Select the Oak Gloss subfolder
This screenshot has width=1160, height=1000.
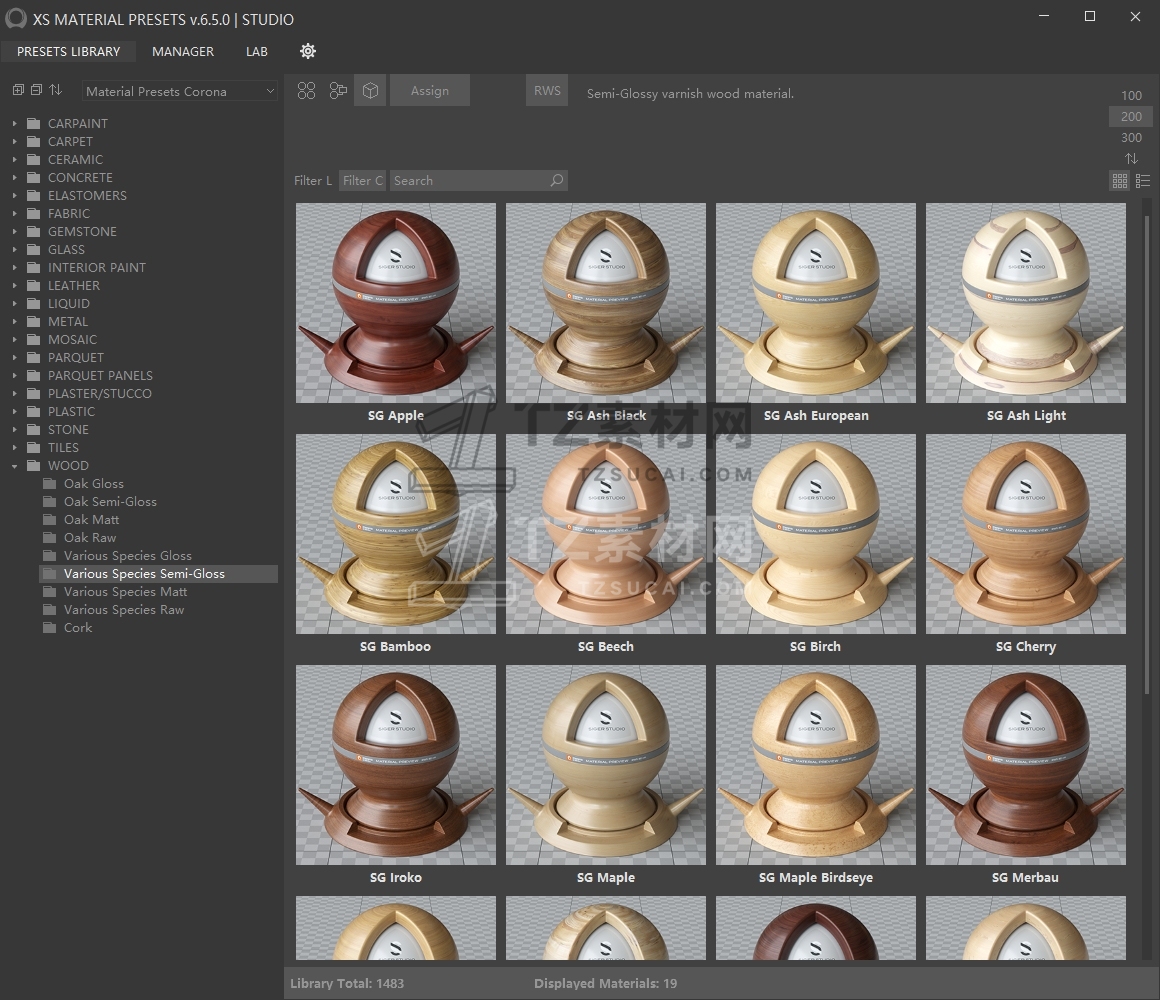click(x=93, y=484)
